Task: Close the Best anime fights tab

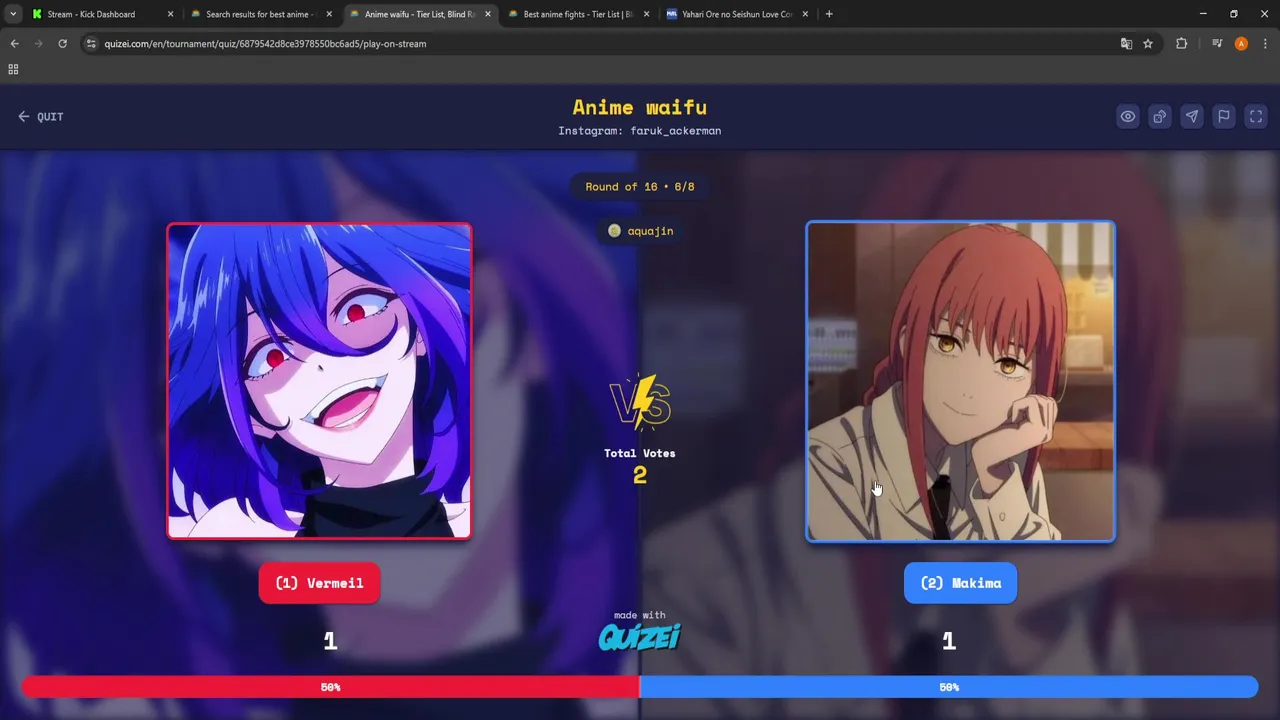Action: [x=646, y=14]
